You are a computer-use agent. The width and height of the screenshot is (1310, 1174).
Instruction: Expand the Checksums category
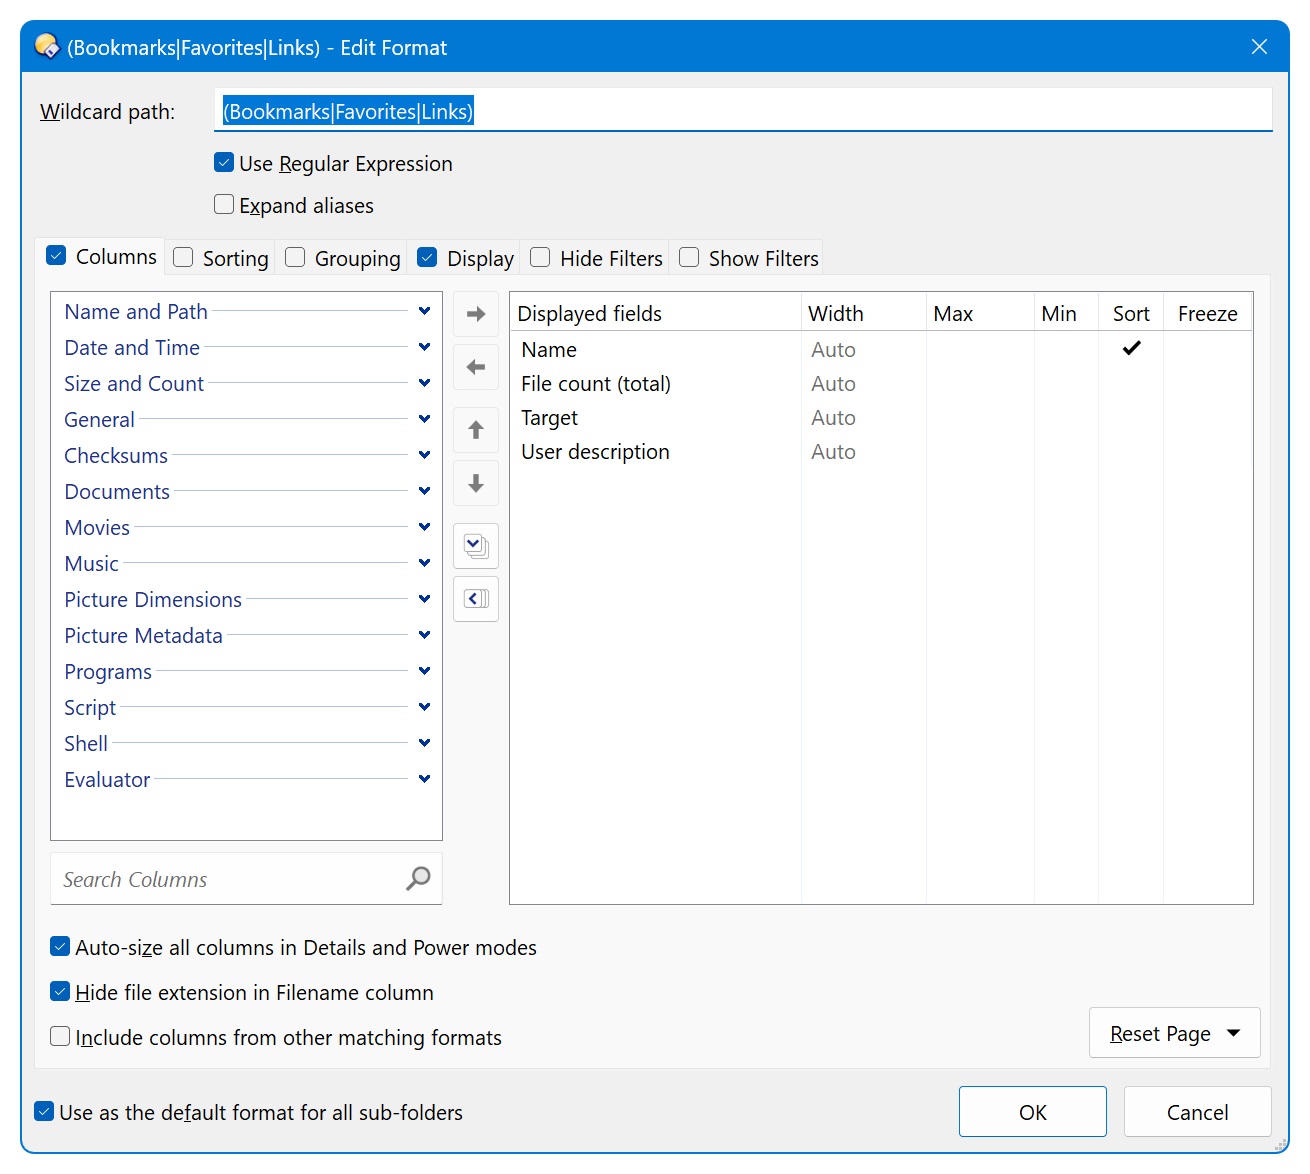424,454
